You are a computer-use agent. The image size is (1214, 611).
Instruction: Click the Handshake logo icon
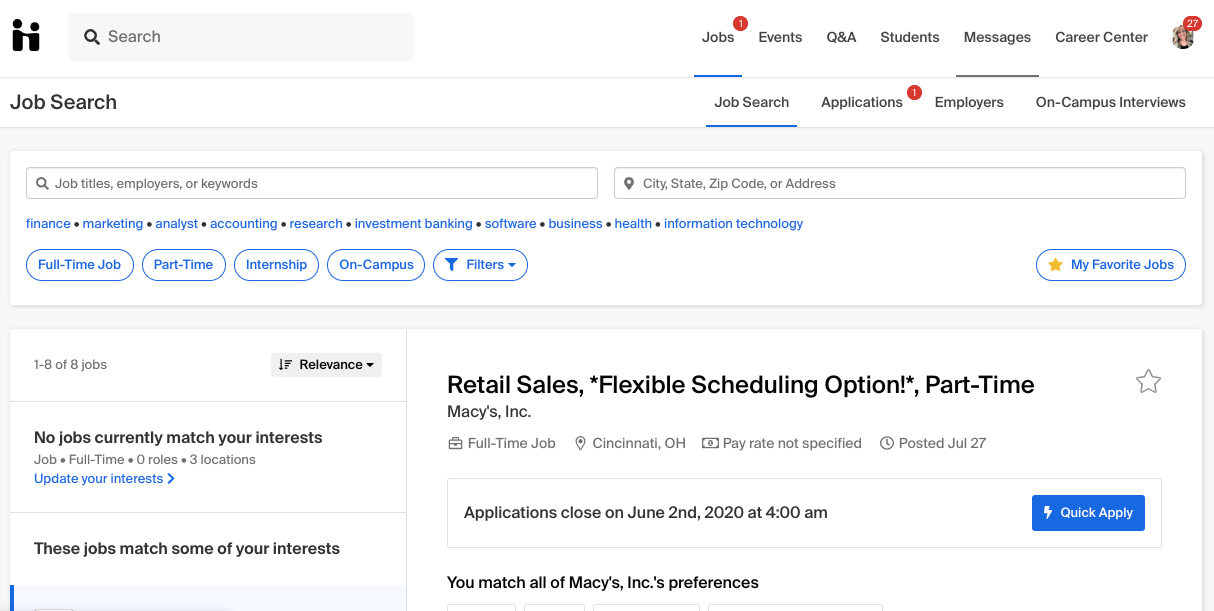26,37
